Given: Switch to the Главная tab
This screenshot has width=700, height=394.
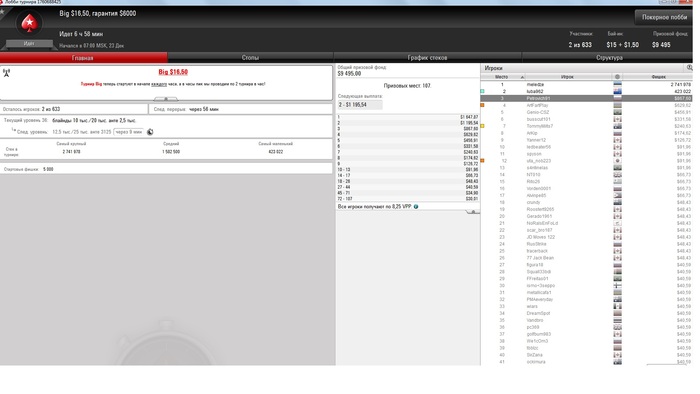Looking at the screenshot, I should (83, 58).
